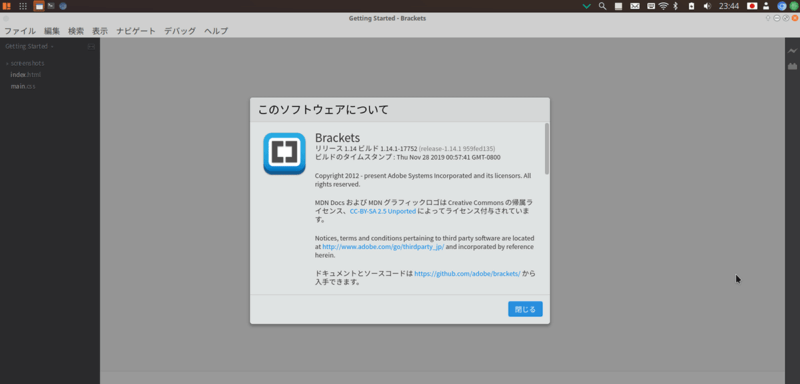800x384 pixels.
Task: Open the ヘルプ menu
Action: [x=216, y=31]
